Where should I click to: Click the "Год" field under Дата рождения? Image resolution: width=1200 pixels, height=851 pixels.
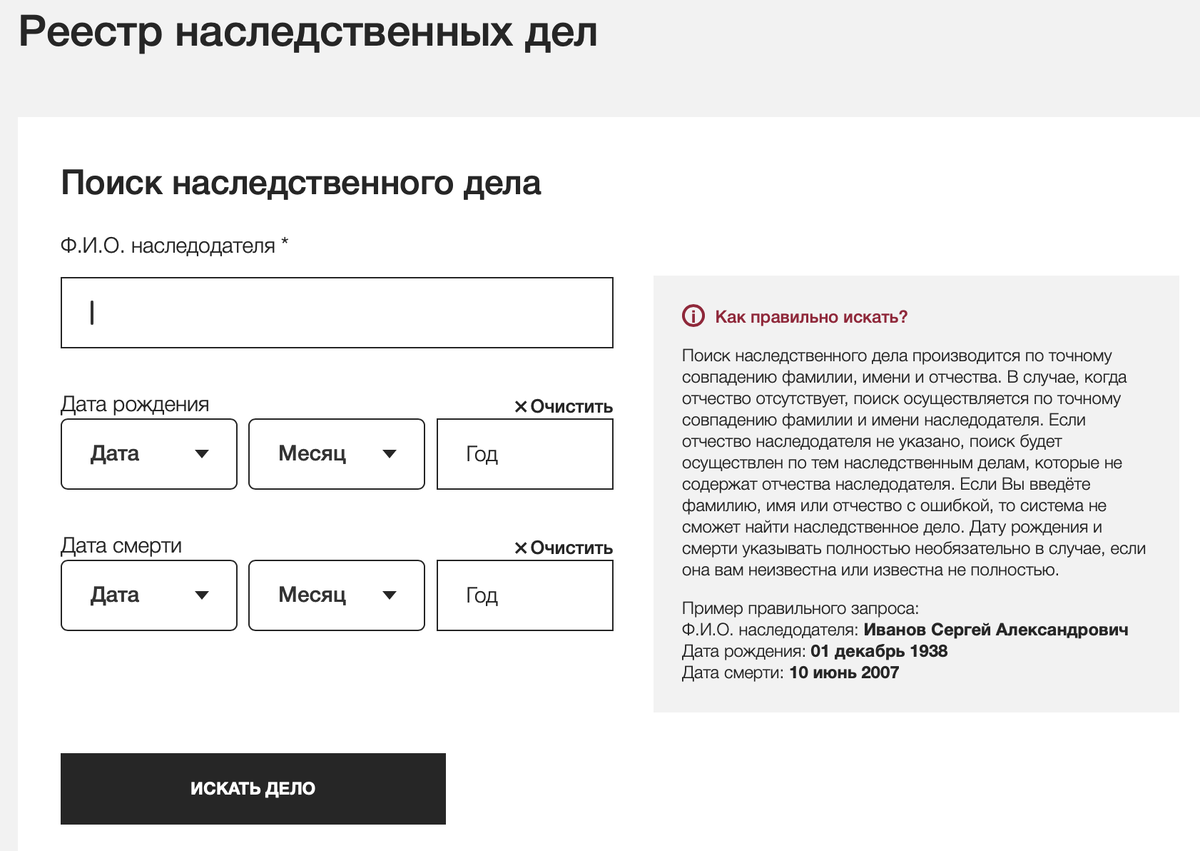524,454
